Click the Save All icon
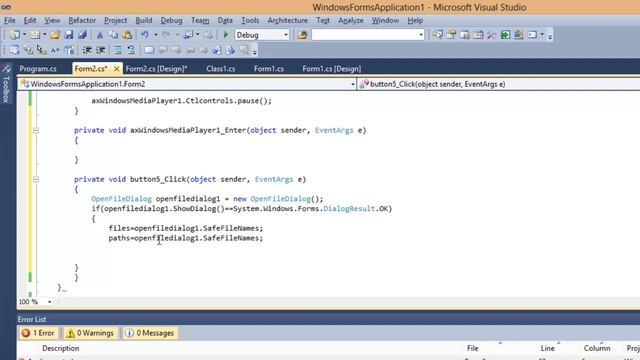Viewport: 640px width, 360px height. [x=82, y=35]
